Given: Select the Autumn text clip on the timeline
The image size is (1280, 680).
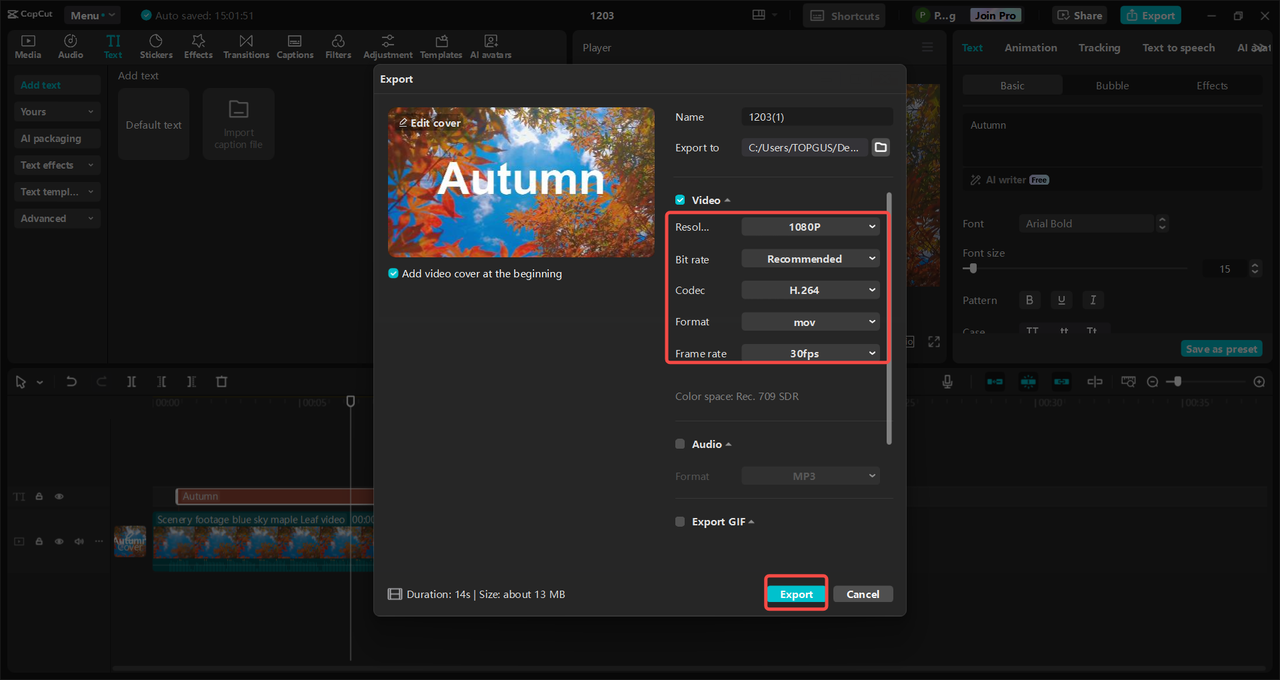Looking at the screenshot, I should 275,496.
